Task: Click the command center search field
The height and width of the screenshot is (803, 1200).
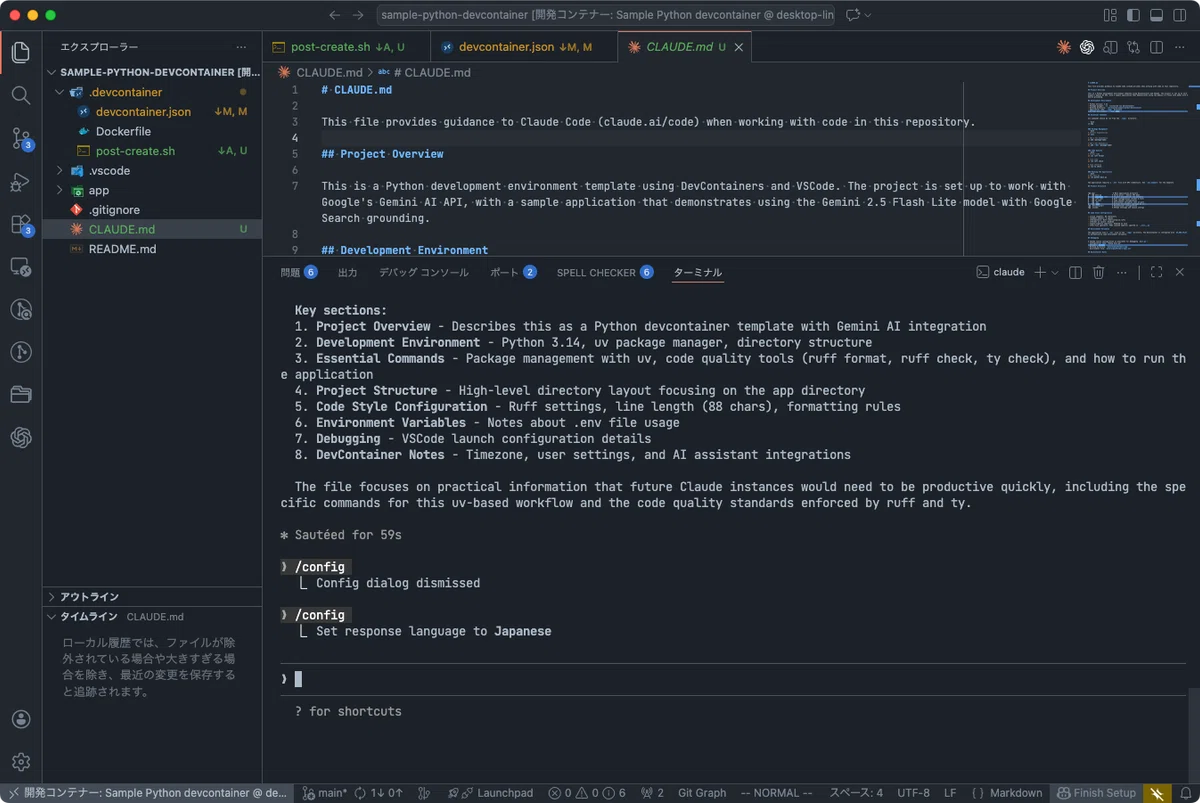Action: pyautogui.click(x=606, y=15)
